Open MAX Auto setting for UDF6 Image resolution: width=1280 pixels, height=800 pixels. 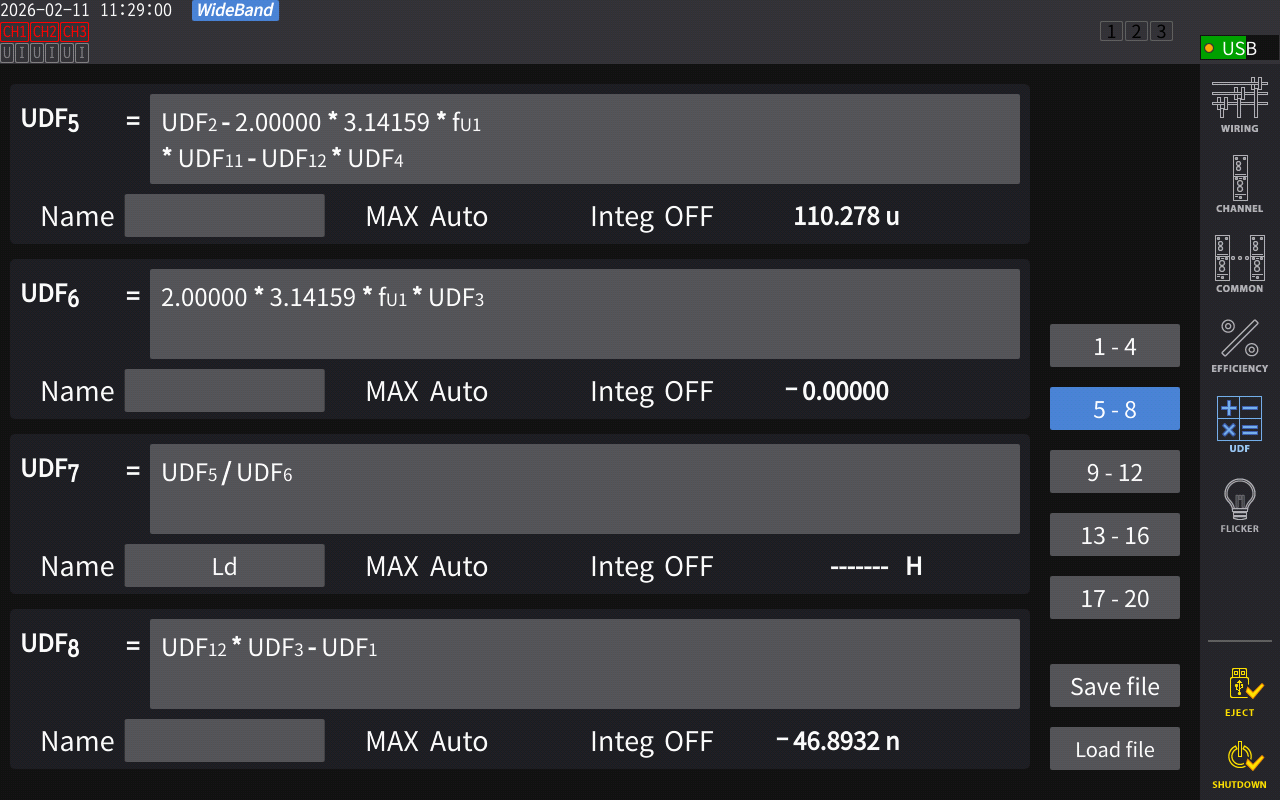[427, 391]
